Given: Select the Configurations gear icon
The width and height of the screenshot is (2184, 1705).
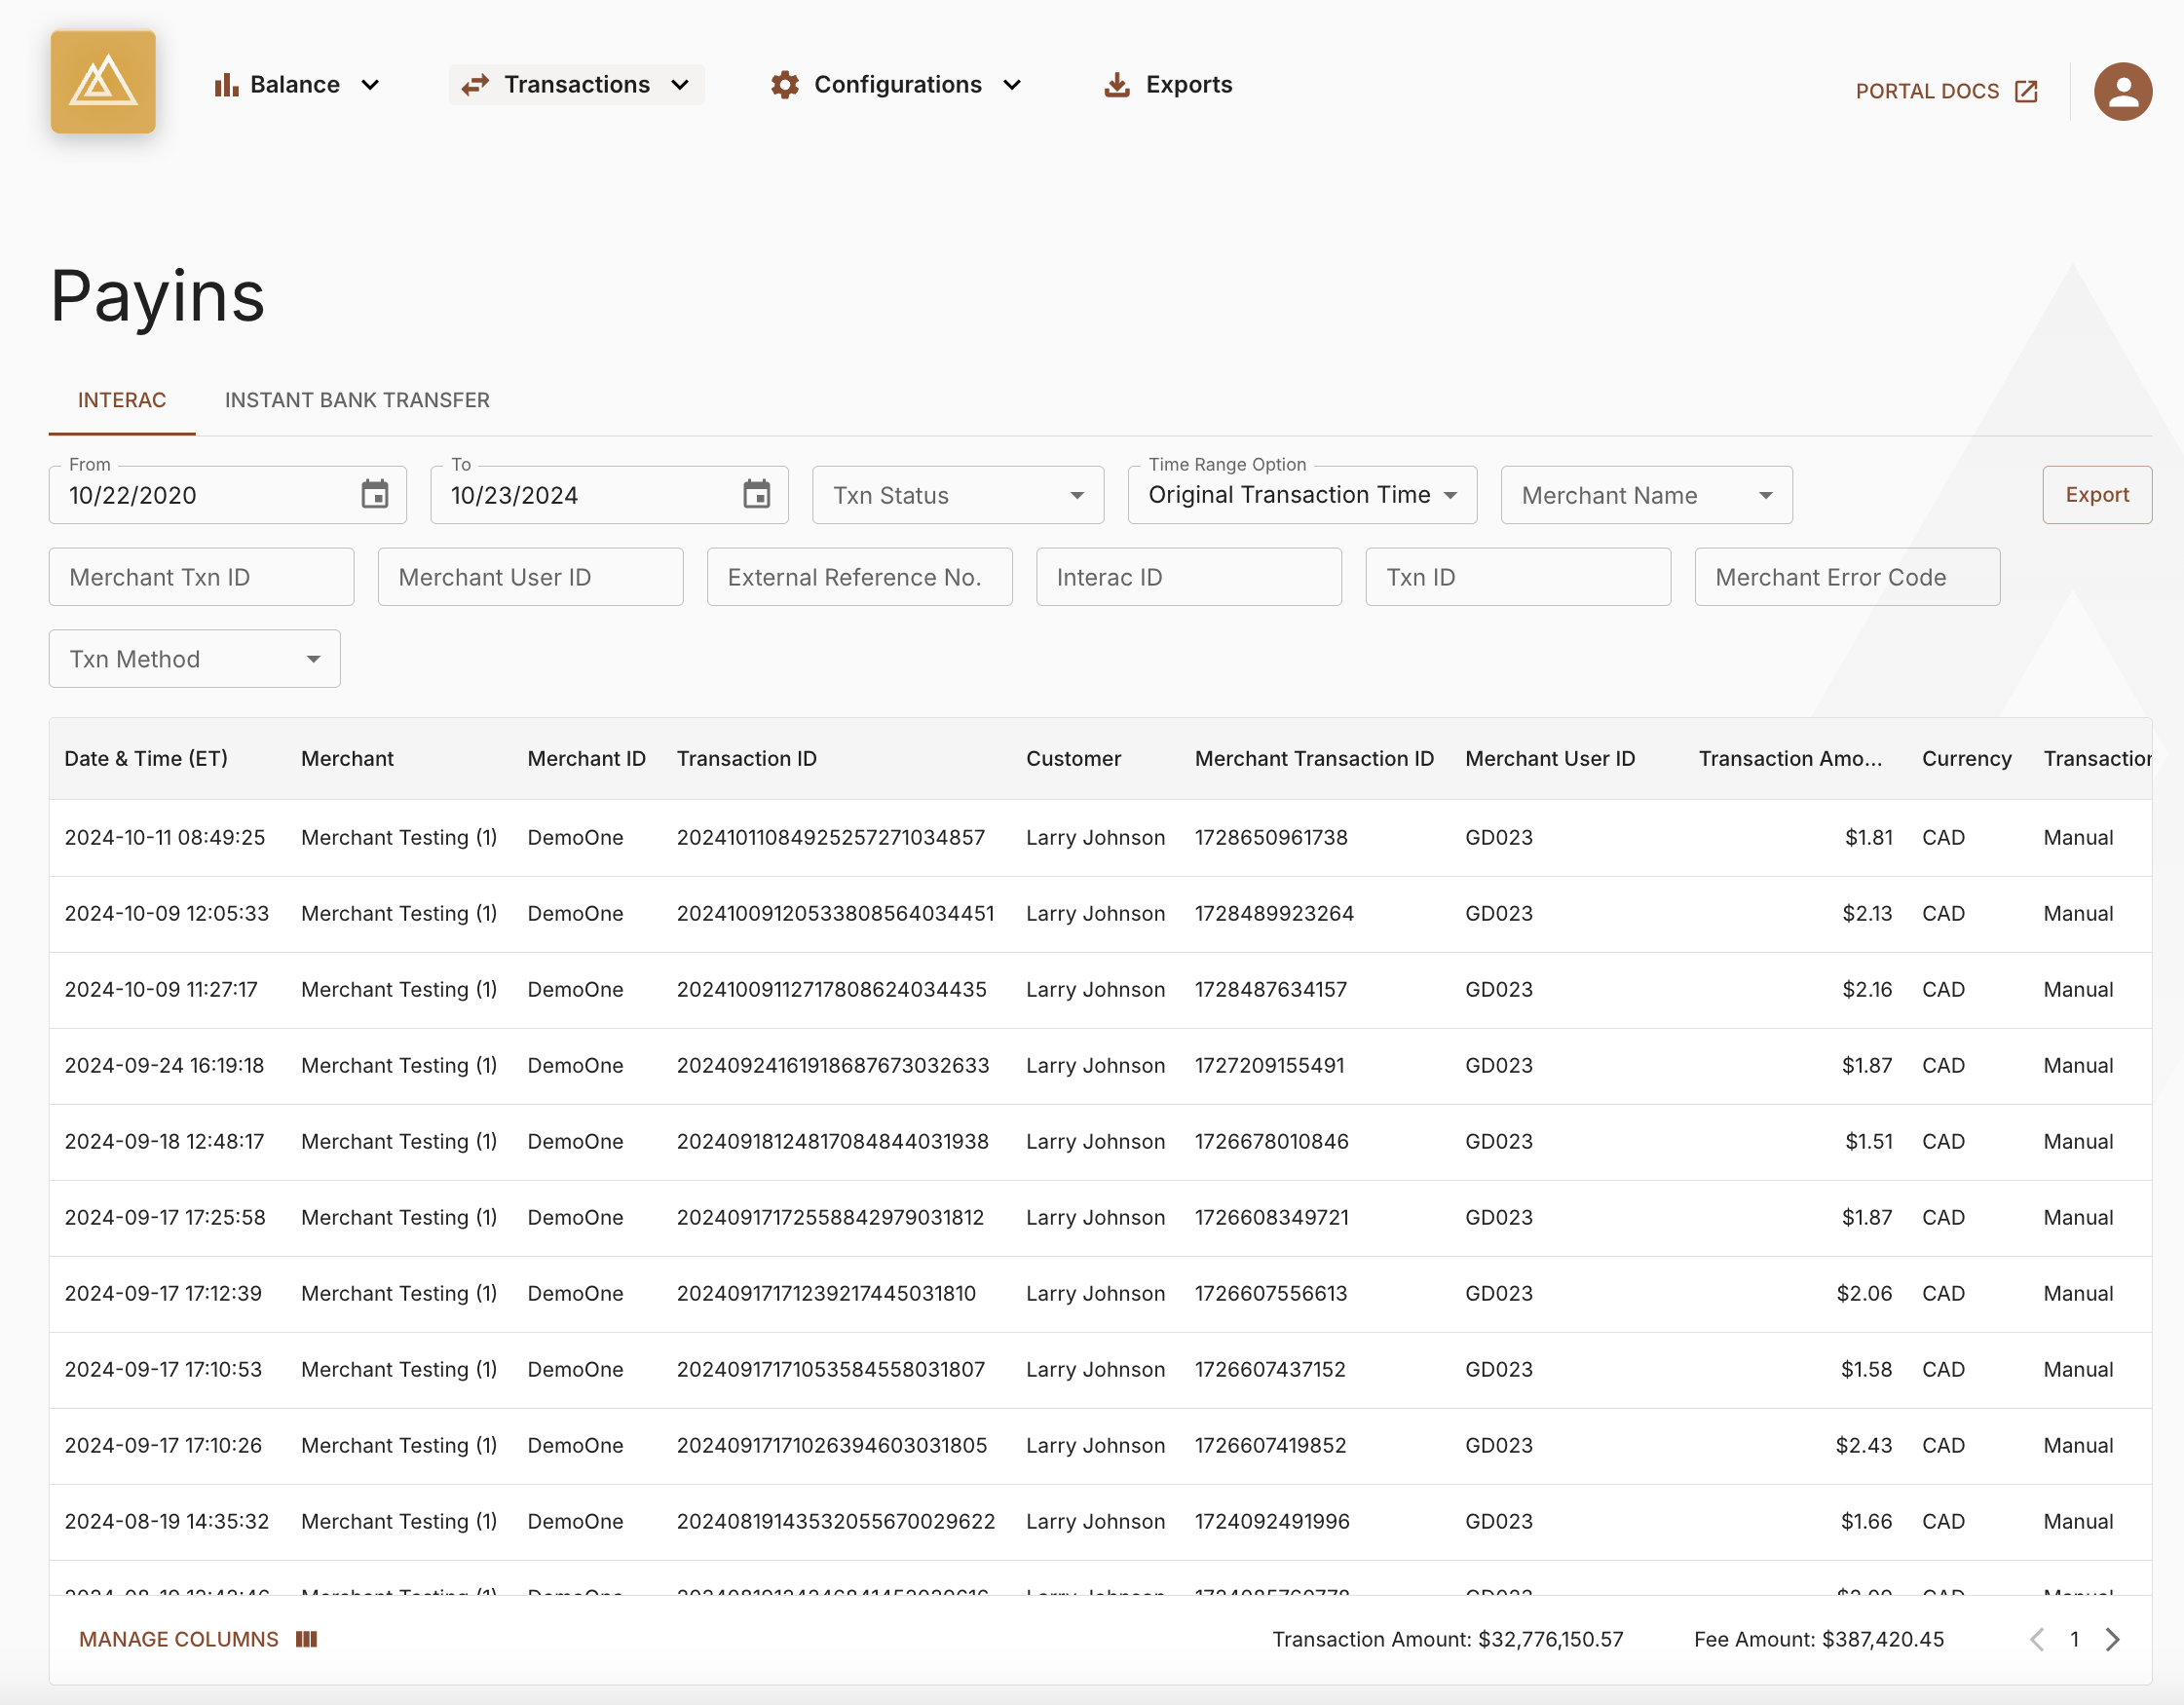Looking at the screenshot, I should point(785,85).
